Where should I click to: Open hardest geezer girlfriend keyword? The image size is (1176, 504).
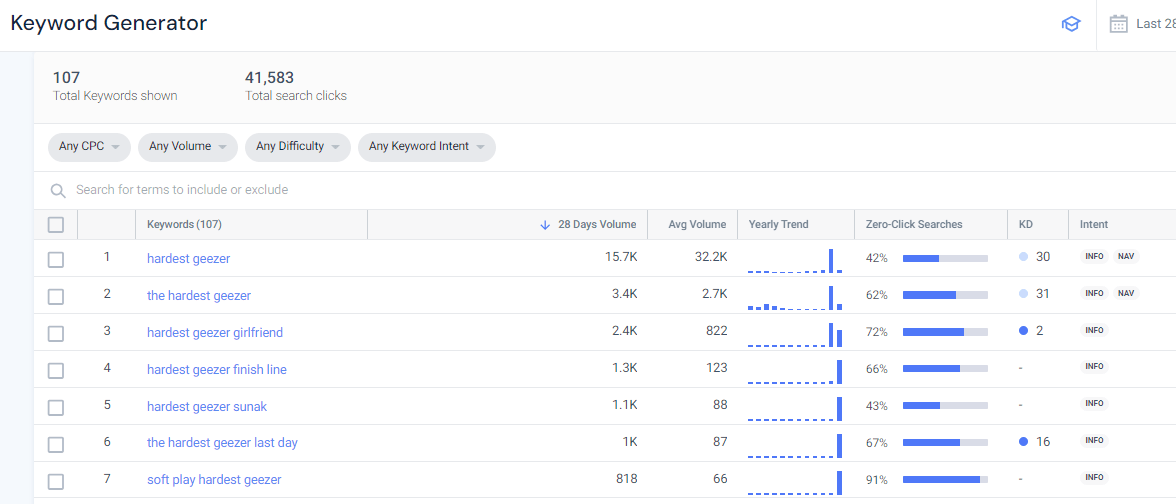(x=214, y=332)
